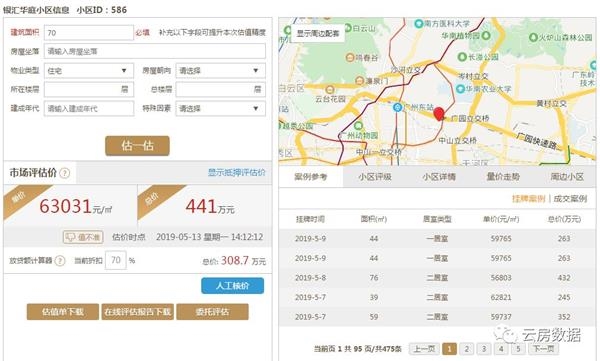This screenshot has height=361, width=600.
Task: Click the help icon beside 放贷额计算器
Action: tap(60, 261)
